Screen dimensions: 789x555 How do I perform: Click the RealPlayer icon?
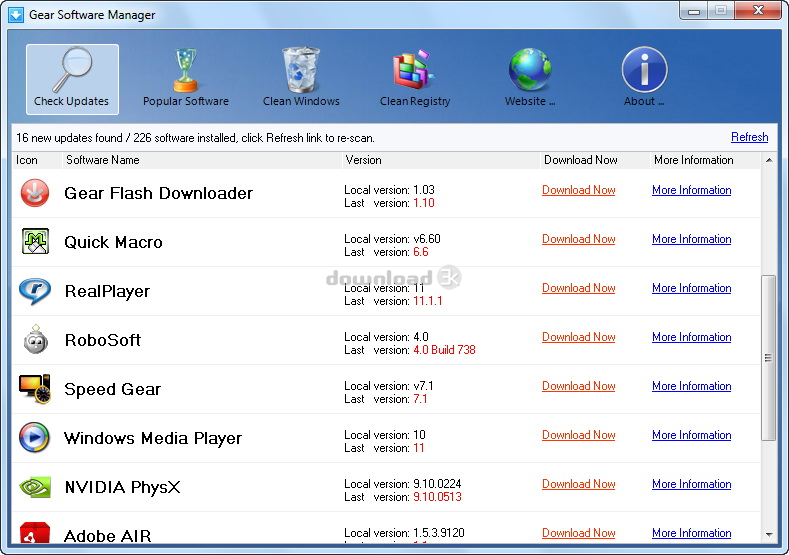click(x=35, y=291)
